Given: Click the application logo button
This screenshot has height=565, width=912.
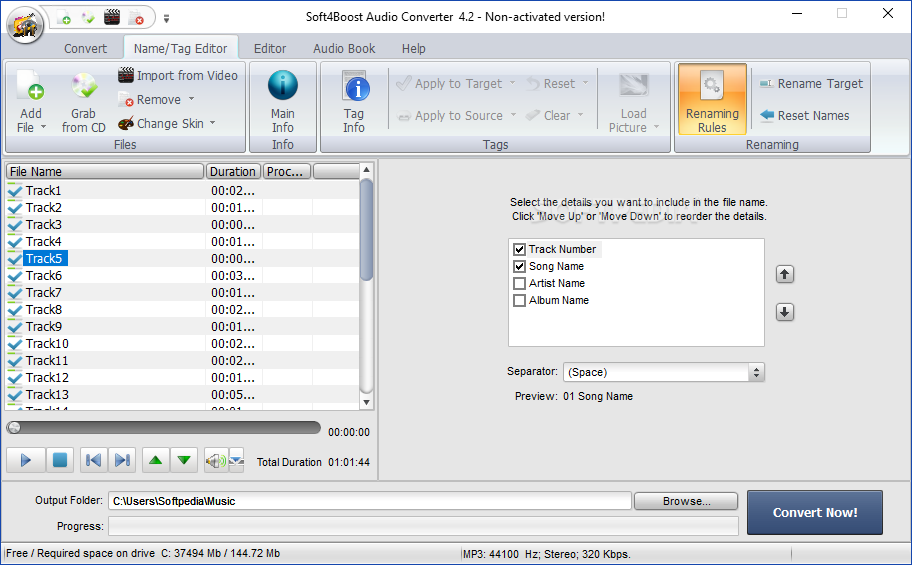Looking at the screenshot, I should (x=25, y=25).
